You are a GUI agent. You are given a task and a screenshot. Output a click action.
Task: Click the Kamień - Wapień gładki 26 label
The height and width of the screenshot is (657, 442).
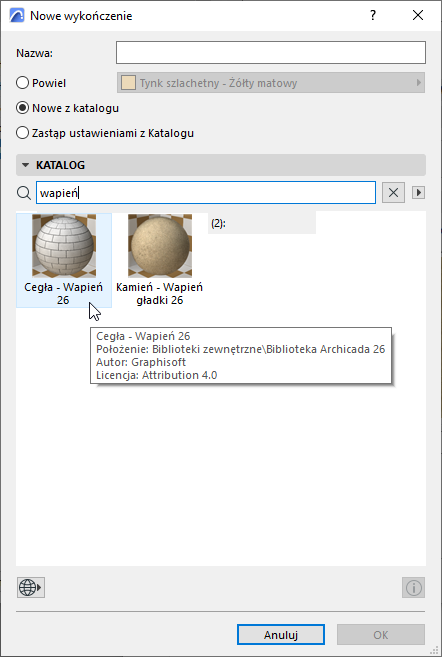[x=160, y=293]
